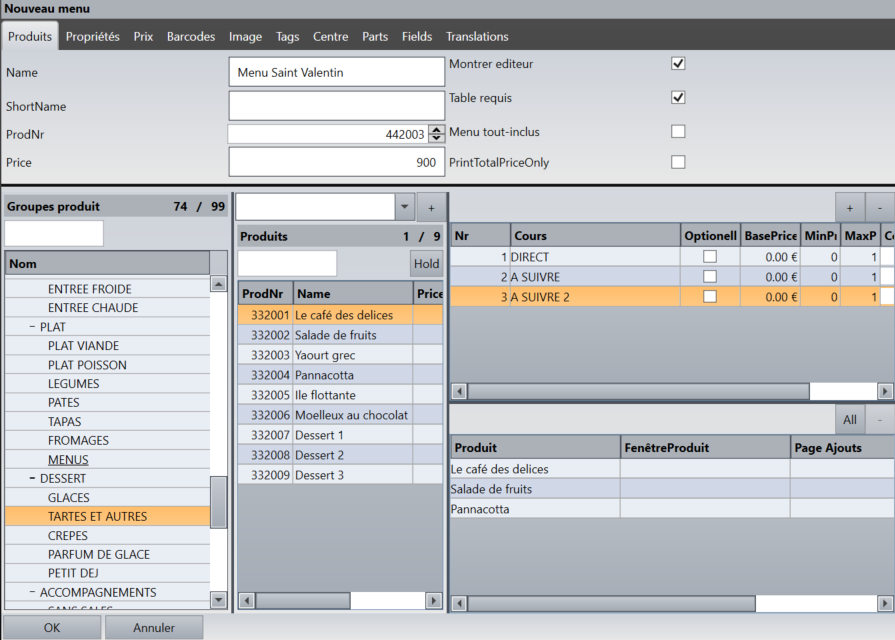This screenshot has height=640, width=895.
Task: Uncheck the Table requis checkbox
Action: [x=678, y=98]
